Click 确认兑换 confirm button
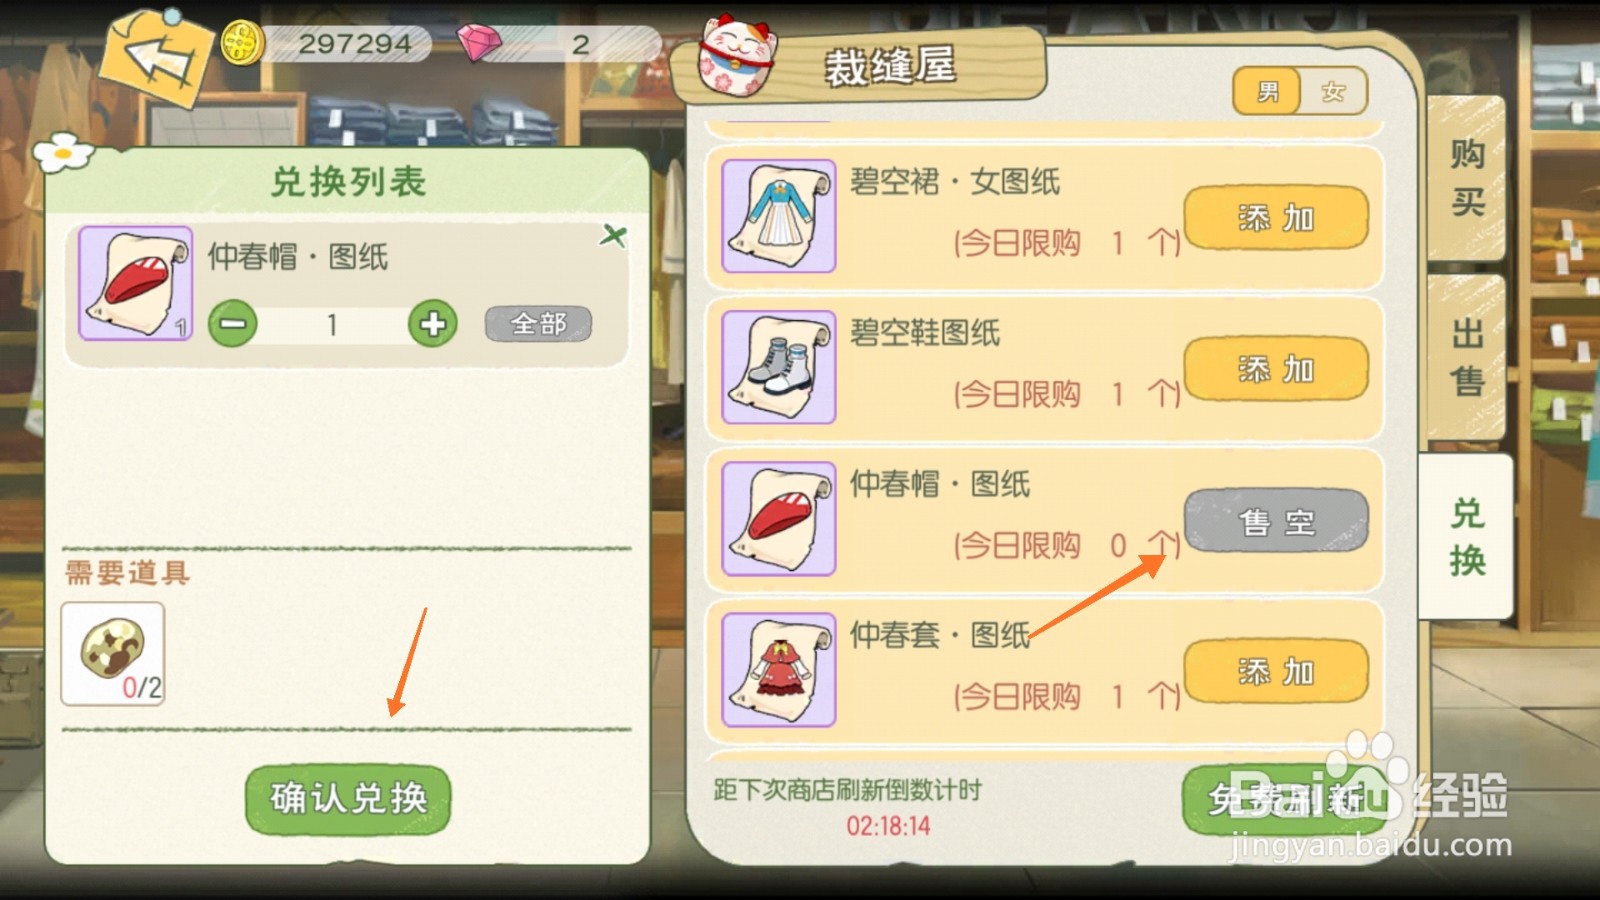 tap(348, 799)
